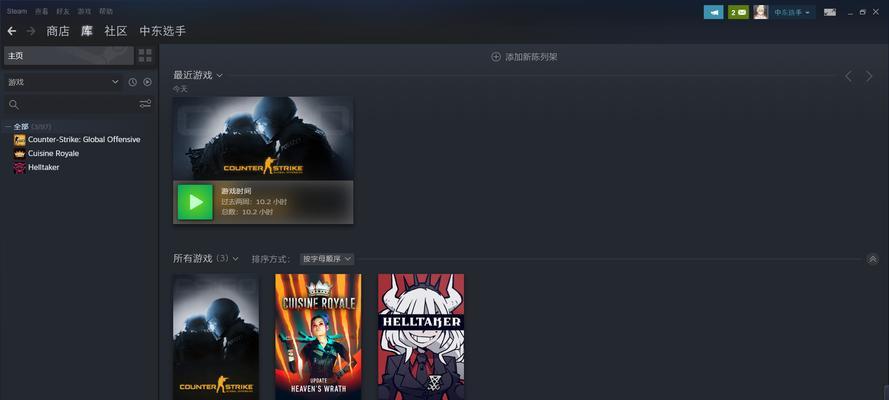Click the profile avatar picture

[x=761, y=12]
